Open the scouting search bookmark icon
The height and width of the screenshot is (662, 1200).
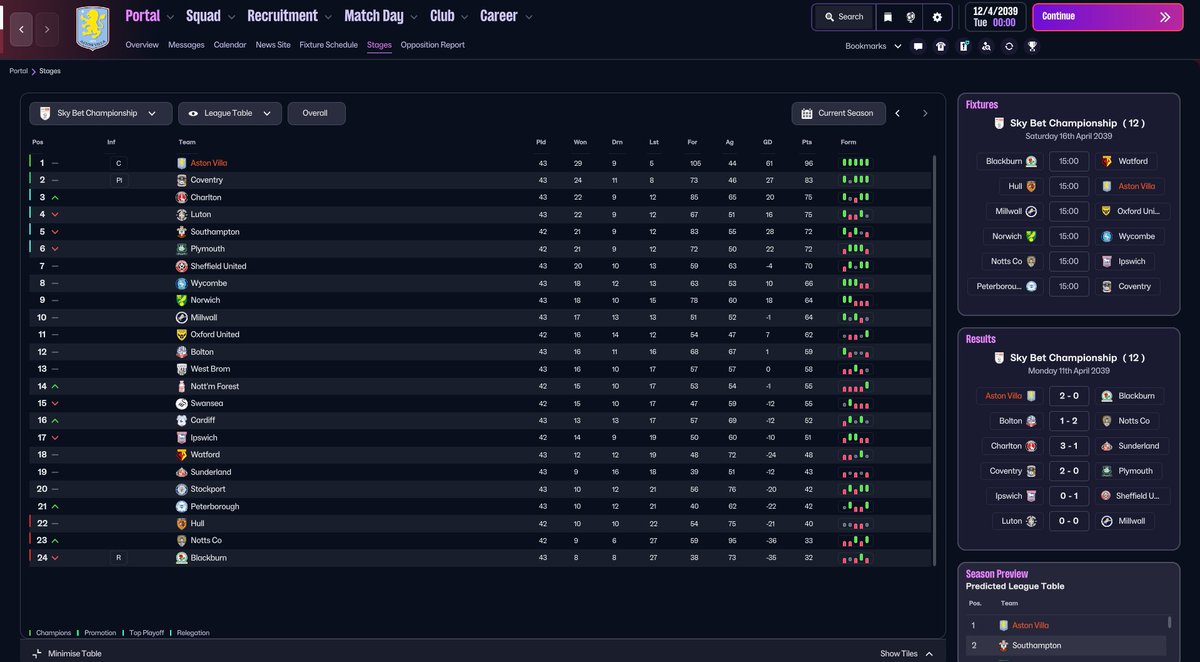986,46
